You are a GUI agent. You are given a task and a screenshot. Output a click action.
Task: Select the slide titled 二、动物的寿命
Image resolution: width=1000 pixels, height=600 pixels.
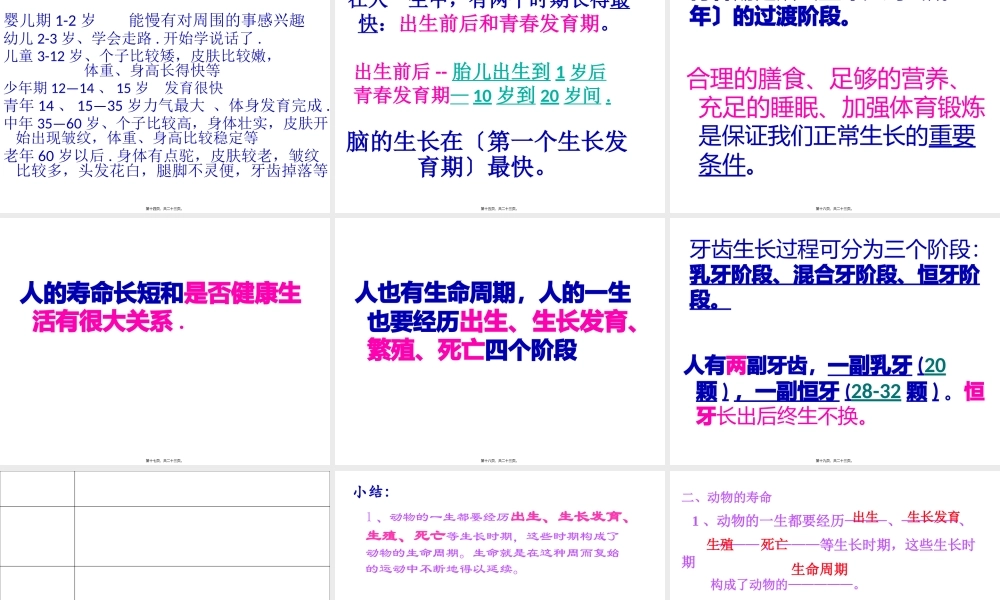[835, 535]
